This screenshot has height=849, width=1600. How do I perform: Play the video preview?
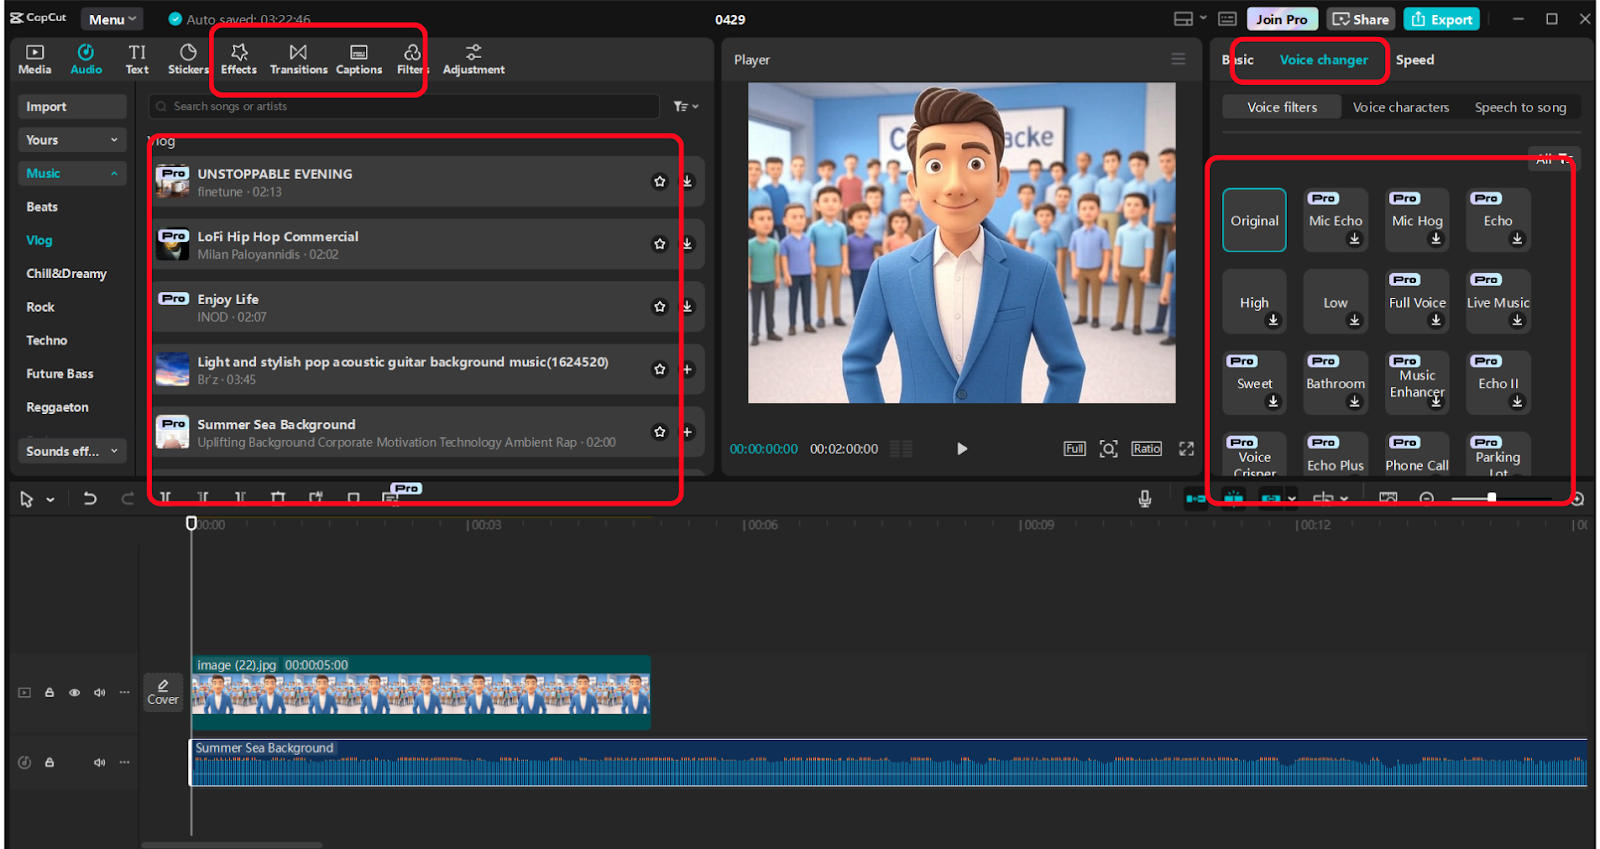(962, 449)
